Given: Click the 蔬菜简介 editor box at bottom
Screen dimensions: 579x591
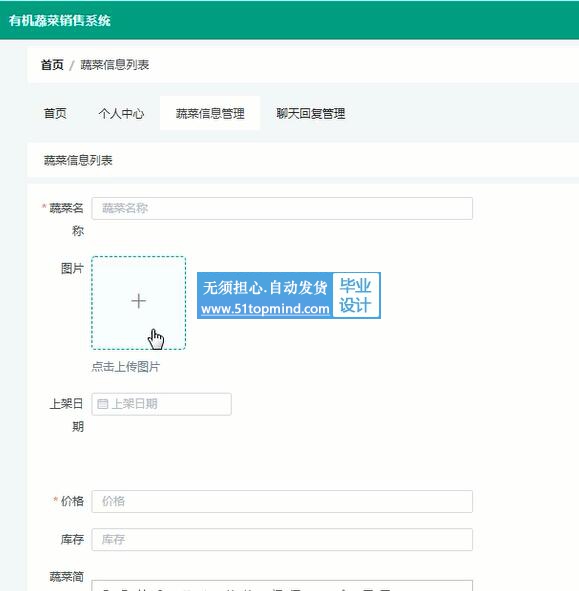Looking at the screenshot, I should [282, 585].
